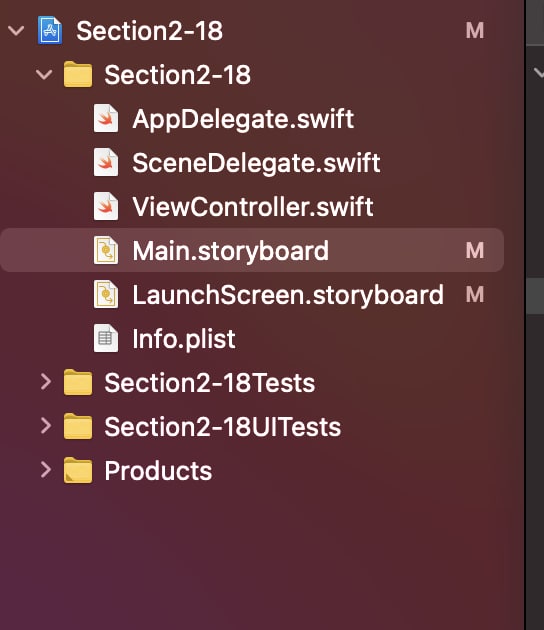
Task: Open AppDelegate.swift in the editor
Action: tap(243, 119)
